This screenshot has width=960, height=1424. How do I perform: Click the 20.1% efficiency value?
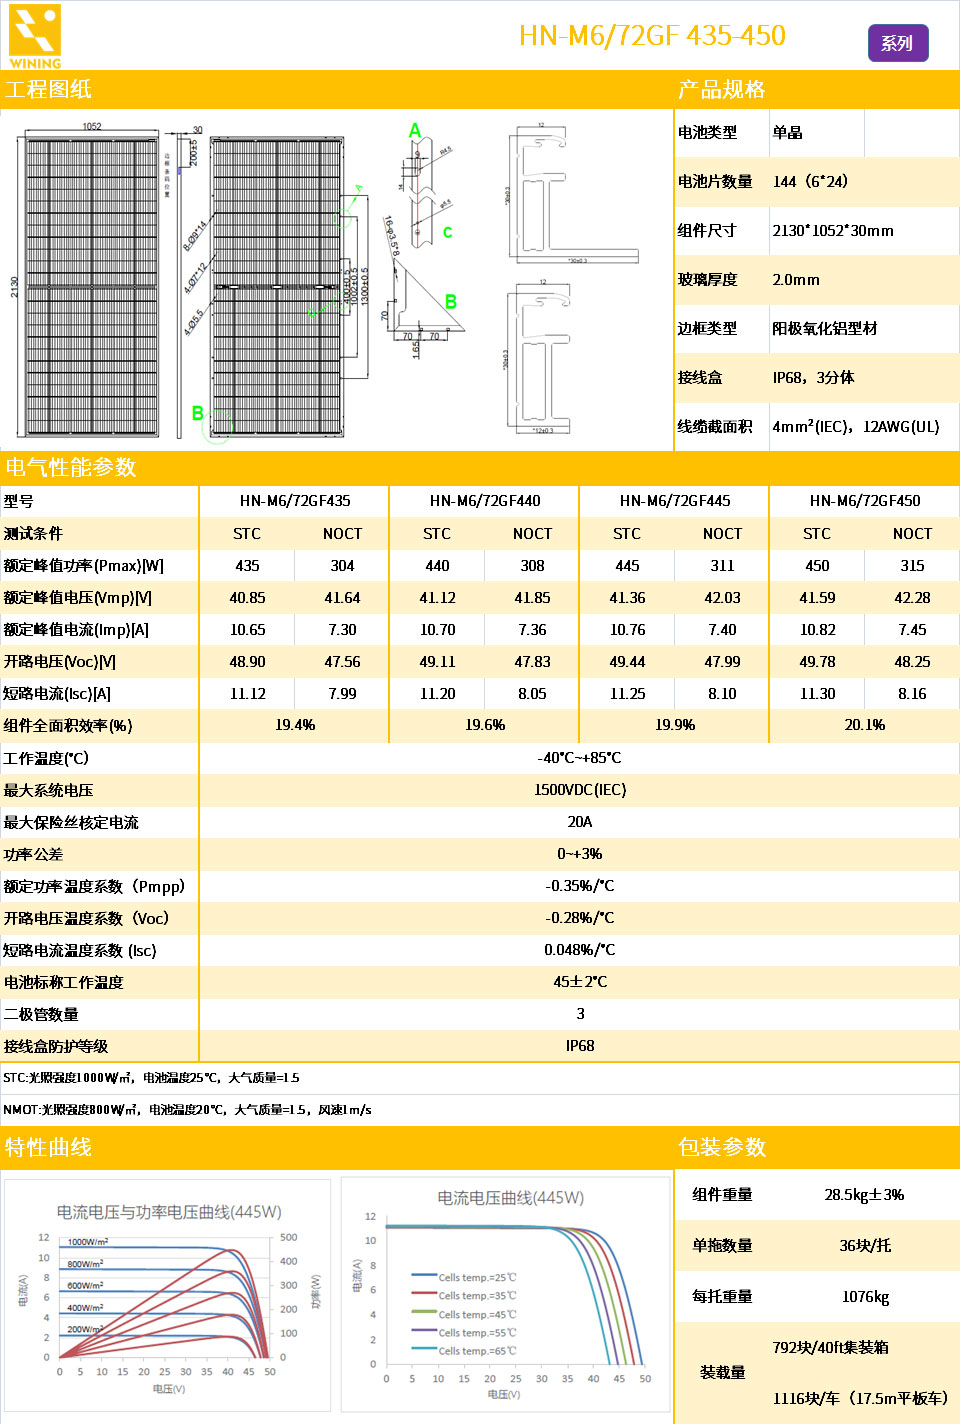coord(865,725)
